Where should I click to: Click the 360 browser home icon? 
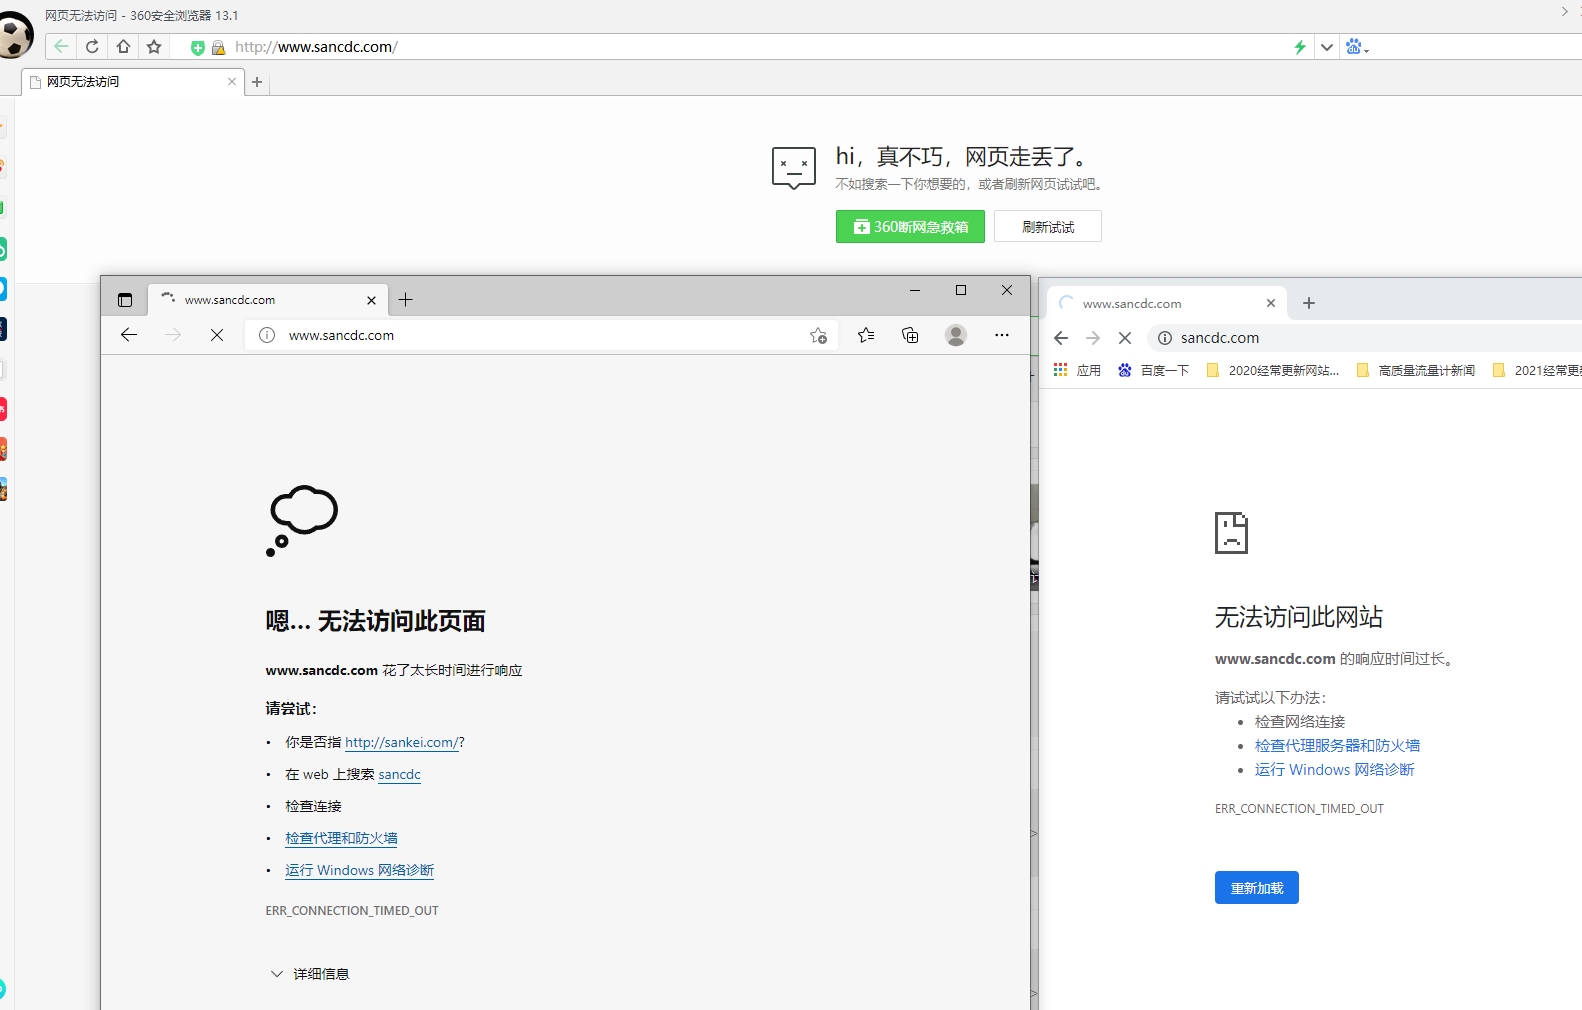pos(123,47)
